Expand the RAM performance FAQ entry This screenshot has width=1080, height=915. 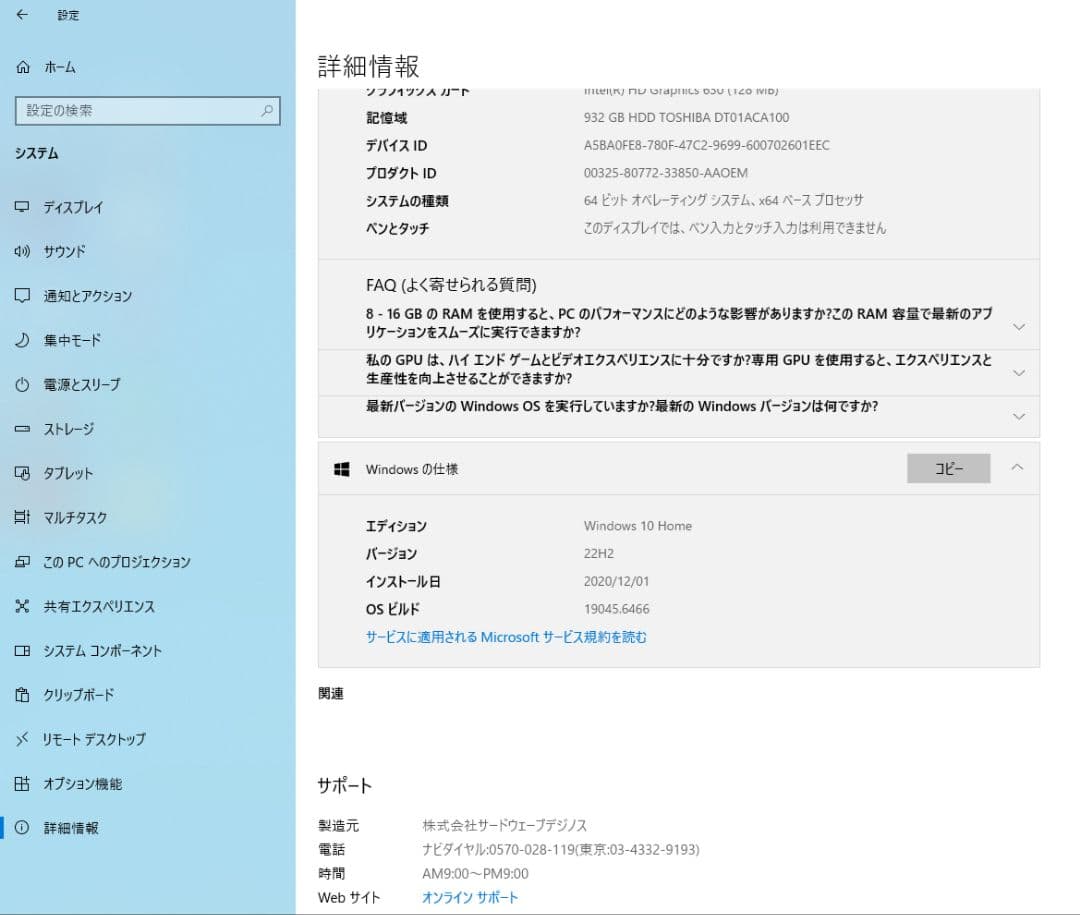click(x=1018, y=326)
